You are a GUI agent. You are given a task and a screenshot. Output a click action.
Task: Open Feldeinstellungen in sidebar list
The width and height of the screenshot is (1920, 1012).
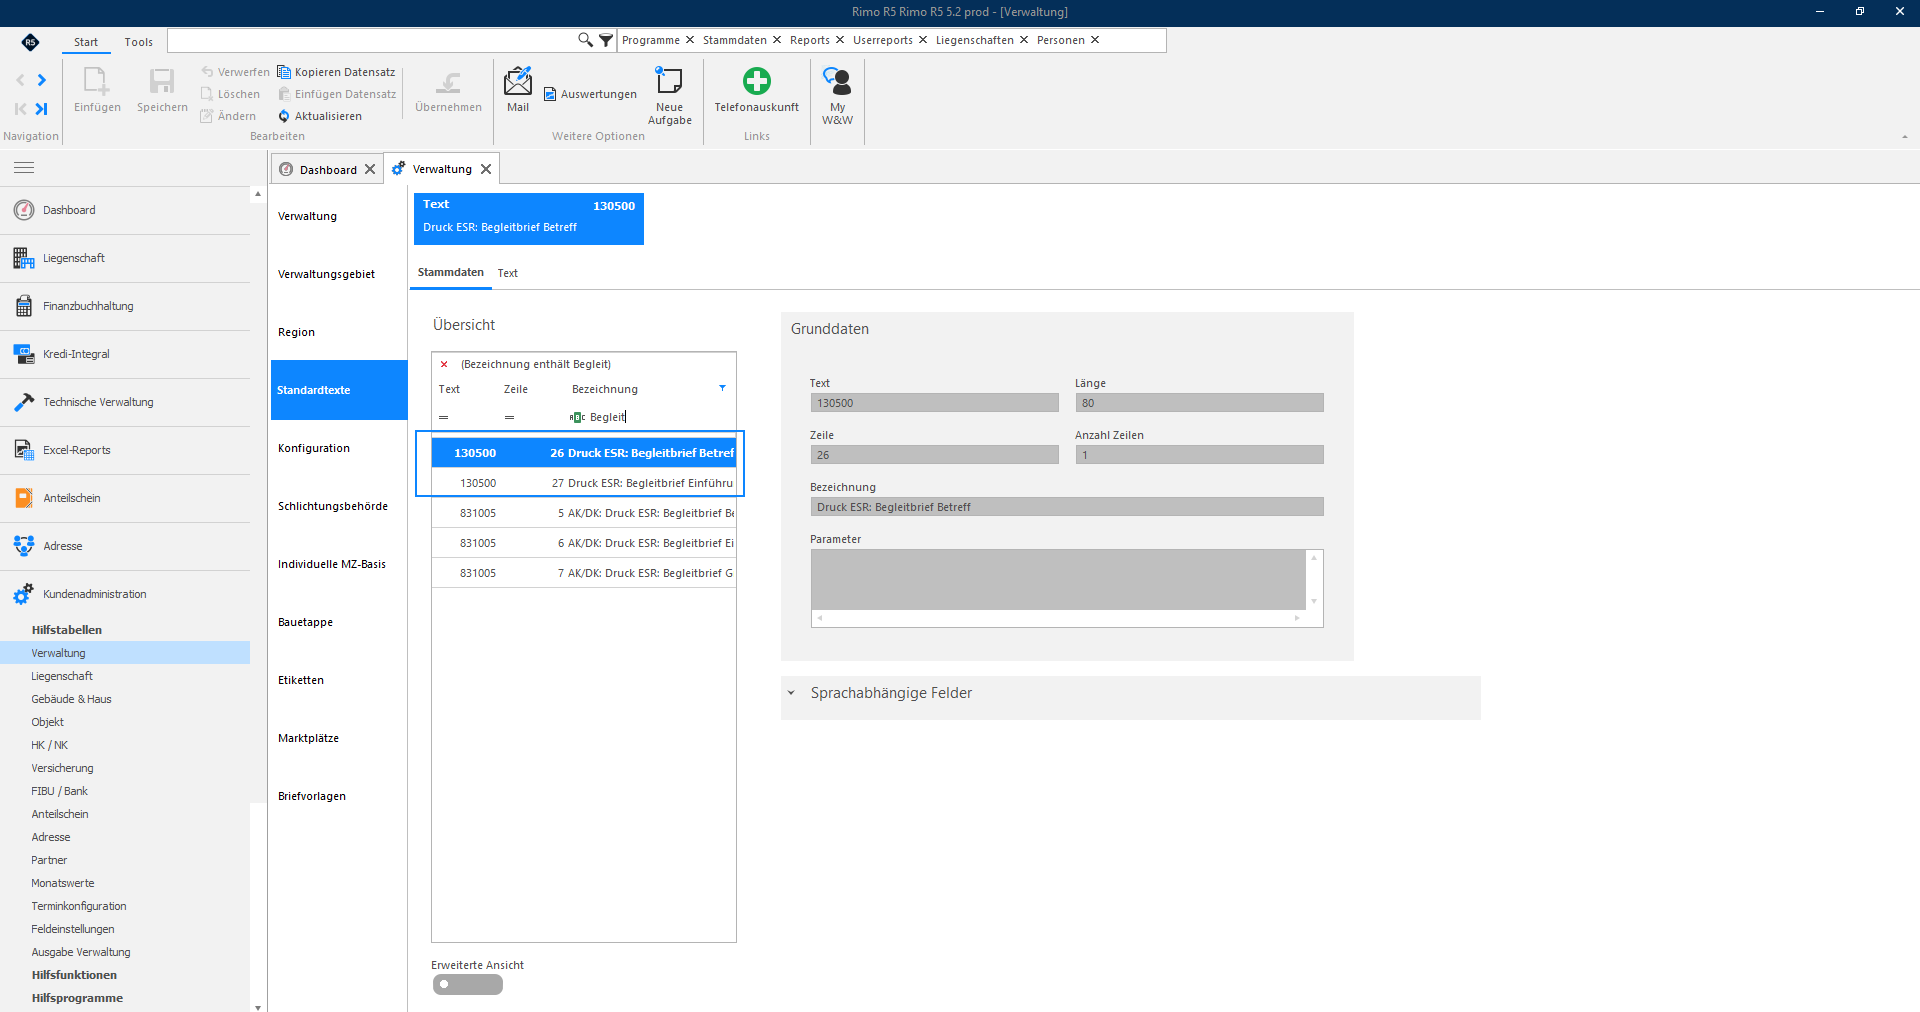coord(73,929)
